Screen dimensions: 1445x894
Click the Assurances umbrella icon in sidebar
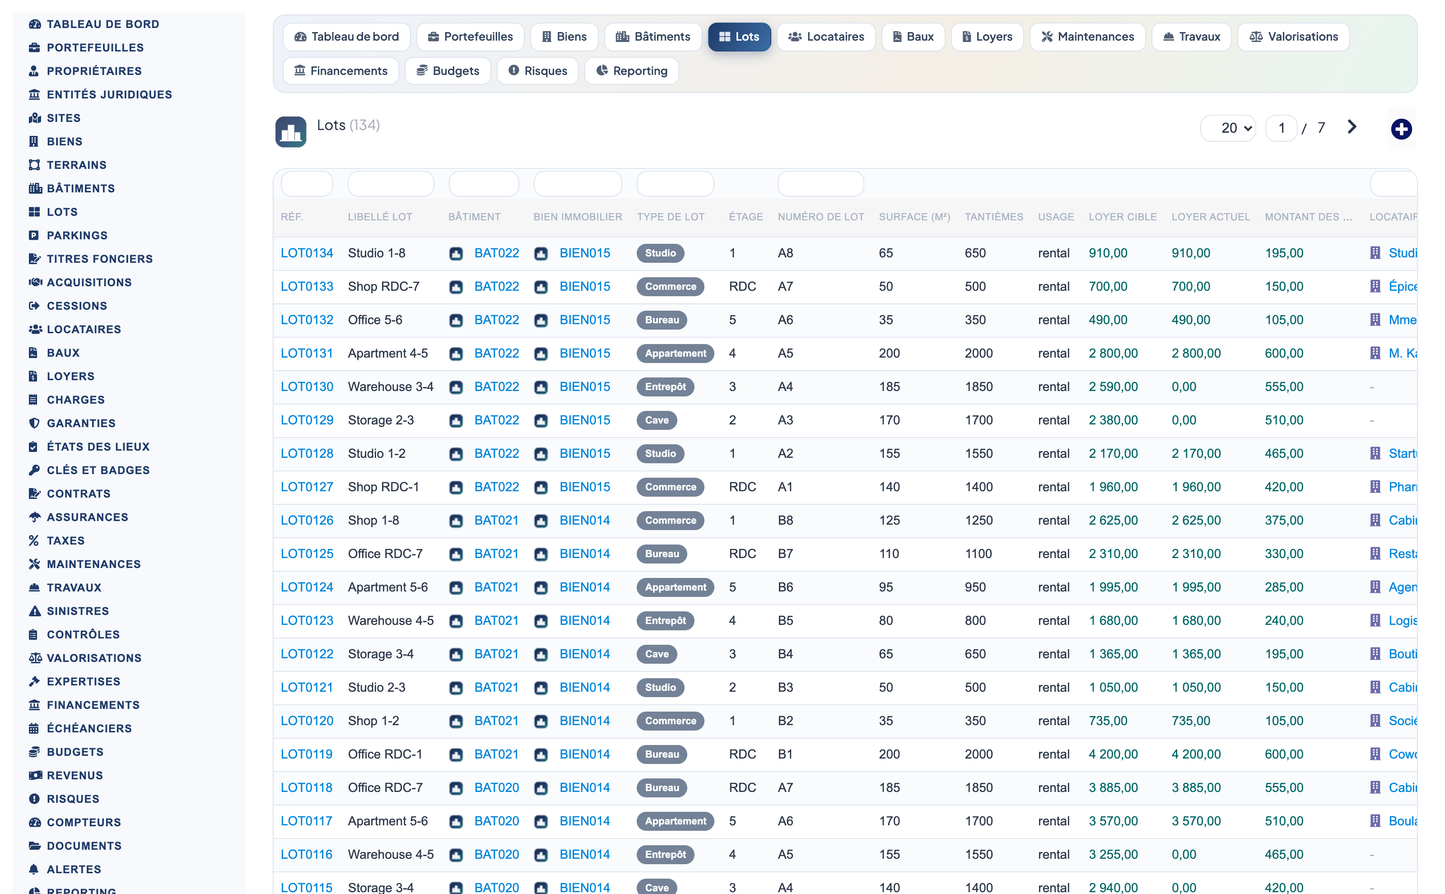[35, 517]
